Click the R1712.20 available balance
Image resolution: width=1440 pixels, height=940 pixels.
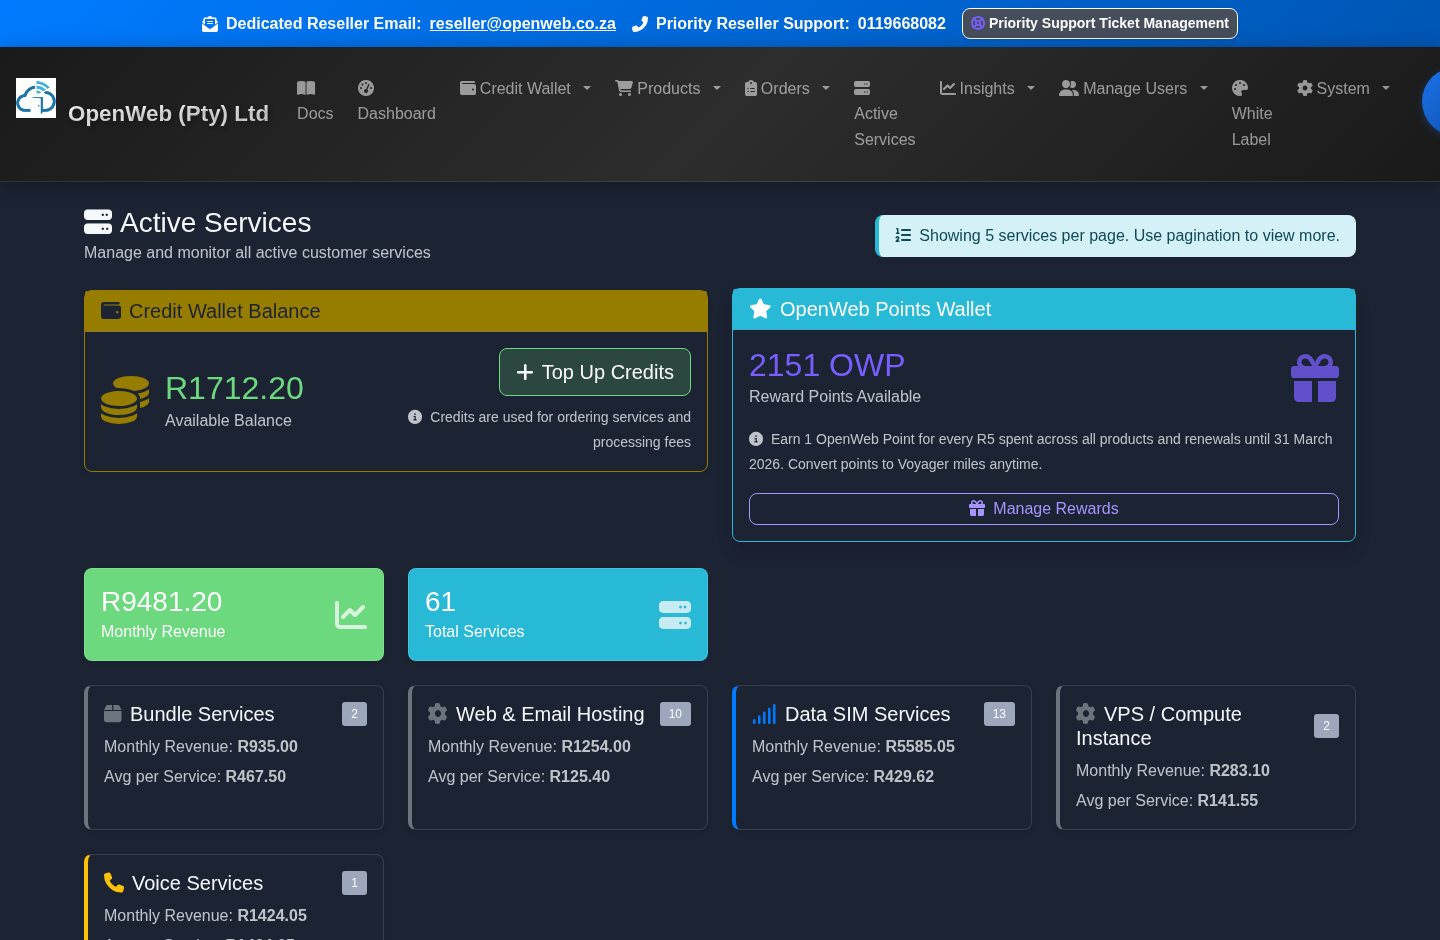pos(234,388)
